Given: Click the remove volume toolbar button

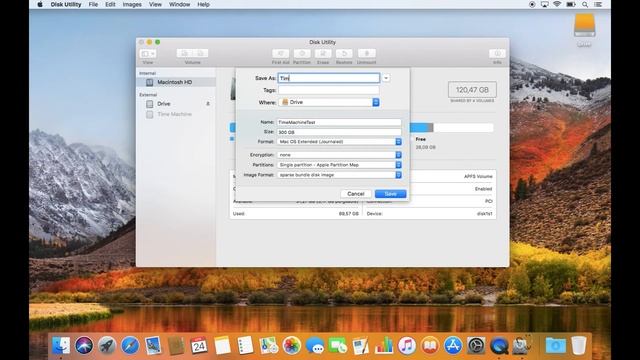Looking at the screenshot, I should 200,53.
